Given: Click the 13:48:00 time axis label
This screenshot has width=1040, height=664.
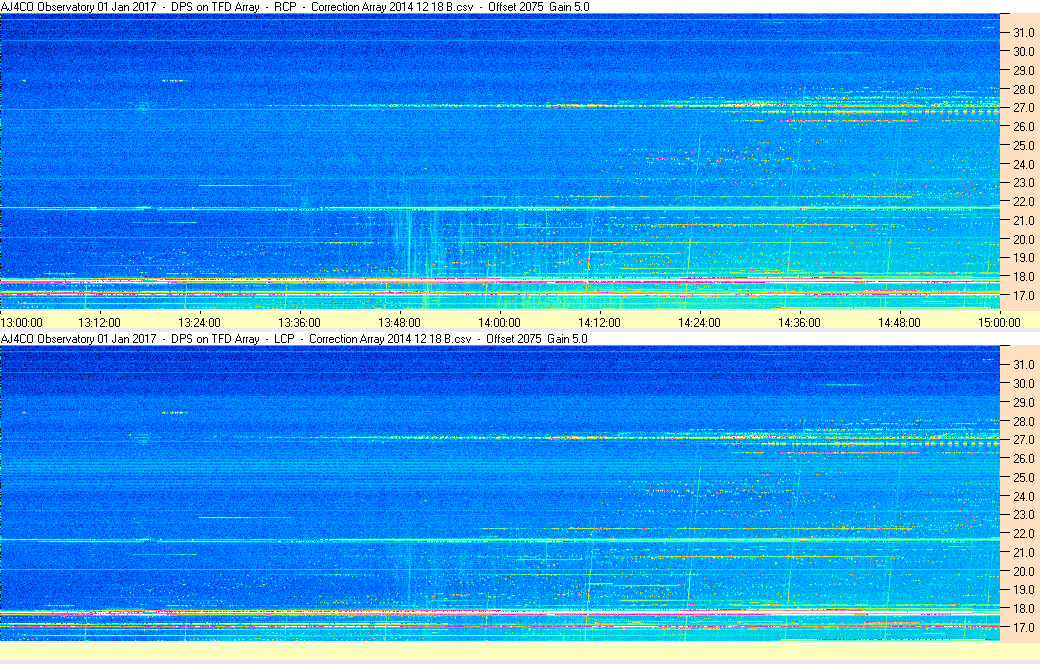Looking at the screenshot, I should tap(399, 322).
